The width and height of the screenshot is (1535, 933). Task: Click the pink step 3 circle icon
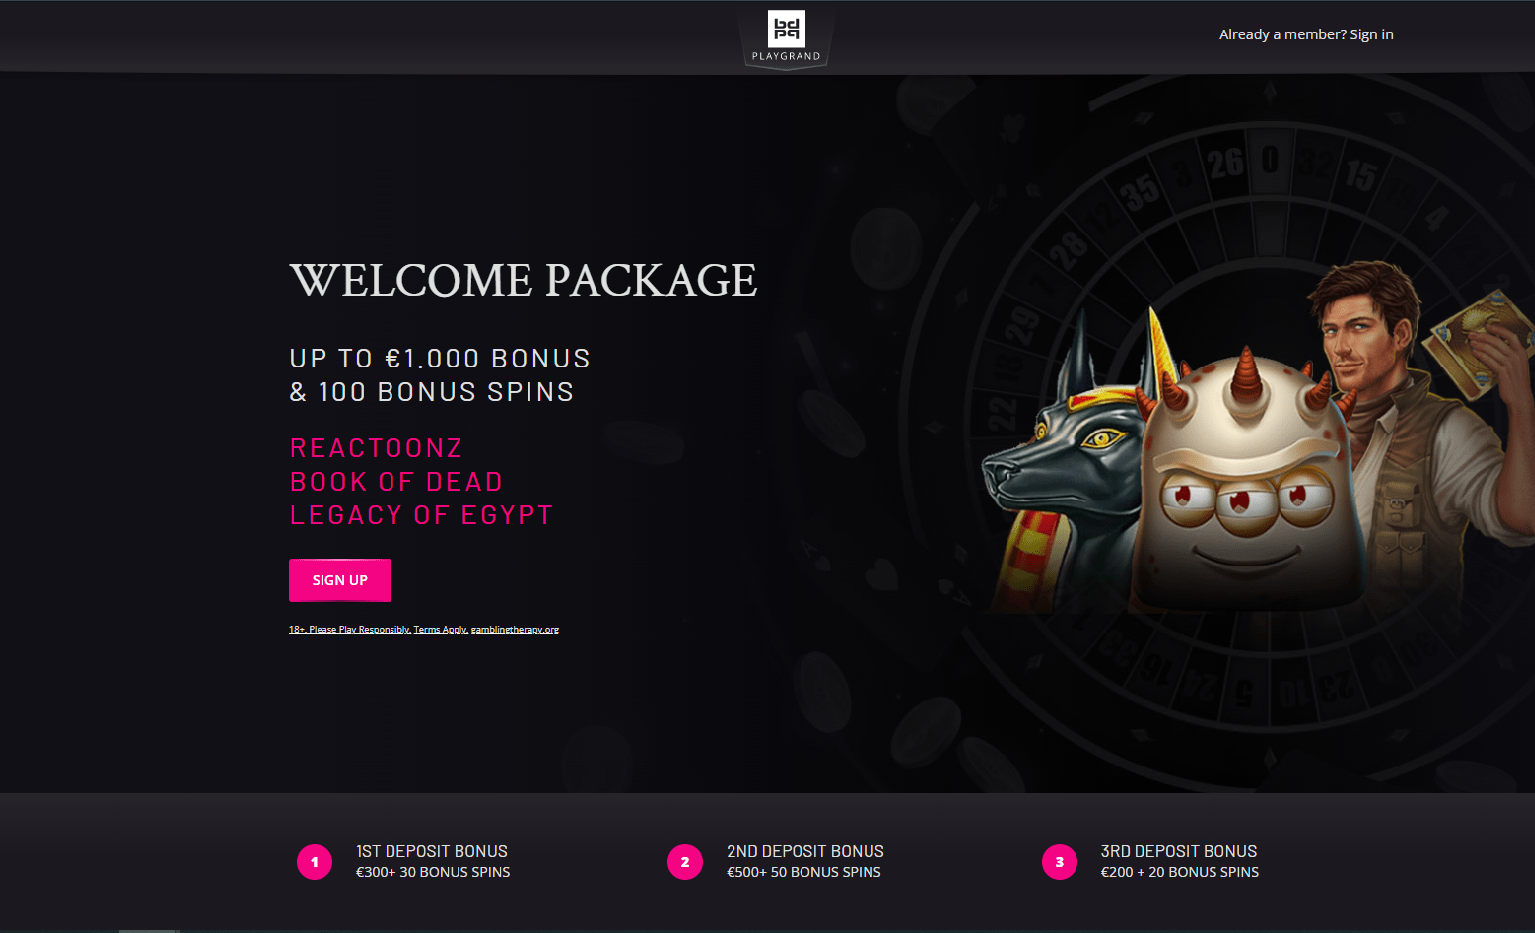[x=1060, y=862]
